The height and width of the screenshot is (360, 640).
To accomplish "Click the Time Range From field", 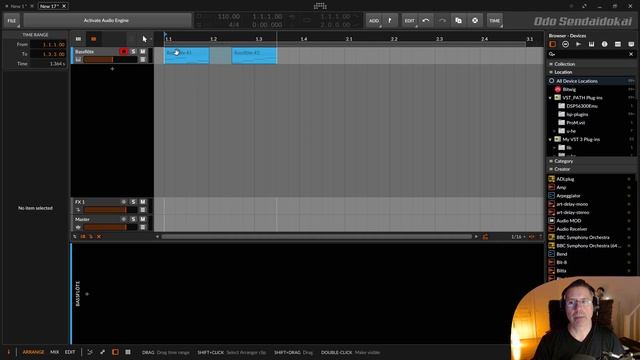I will (48, 44).
